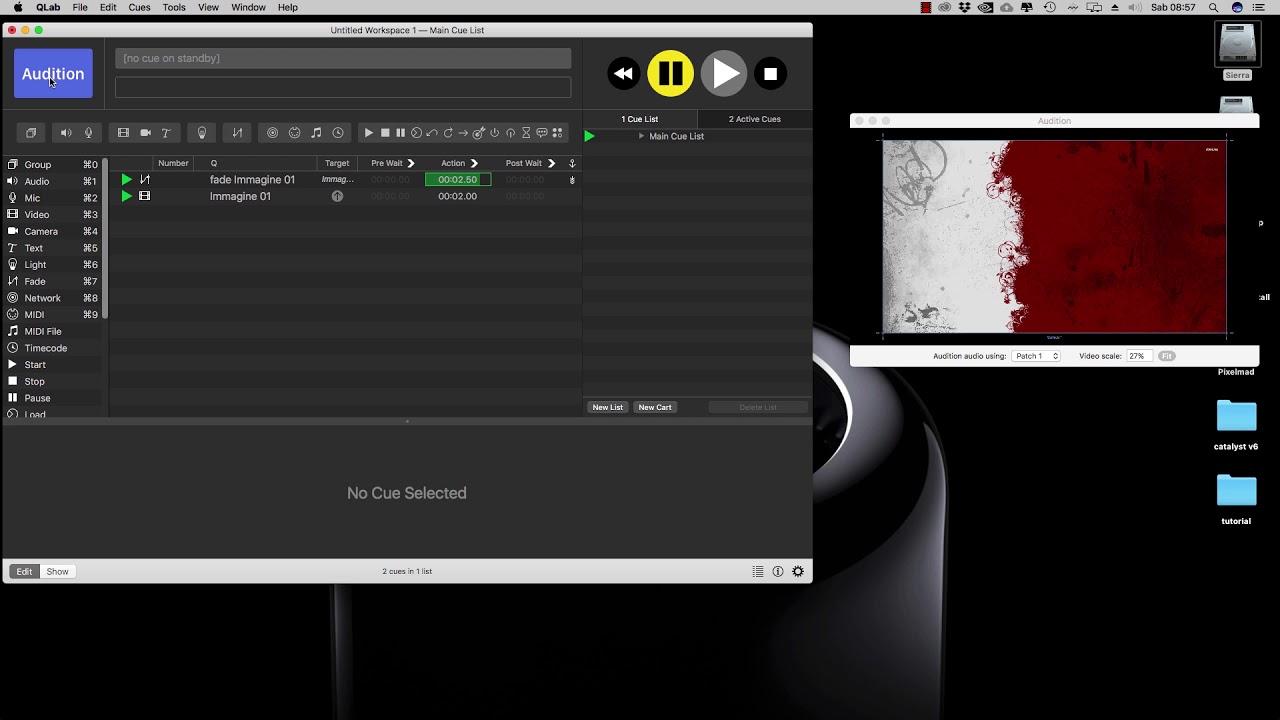Screen dimensions: 1280x720
Task: Add a Timecode cue using clock icon
Action: [x=338, y=133]
